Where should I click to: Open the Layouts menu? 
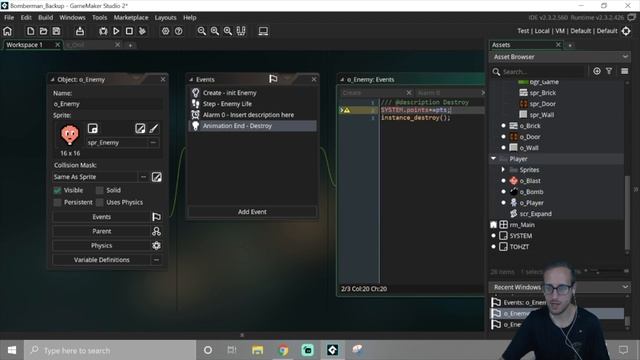[x=165, y=18]
